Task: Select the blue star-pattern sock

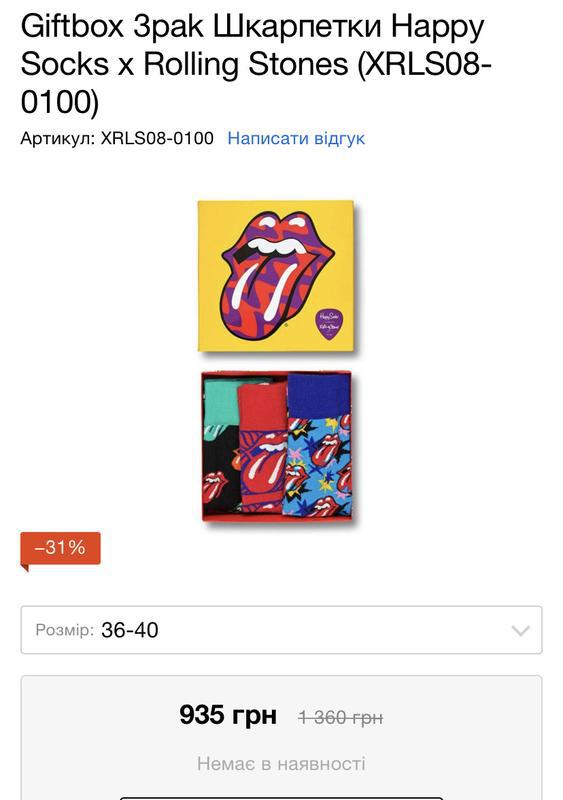Action: [317, 444]
